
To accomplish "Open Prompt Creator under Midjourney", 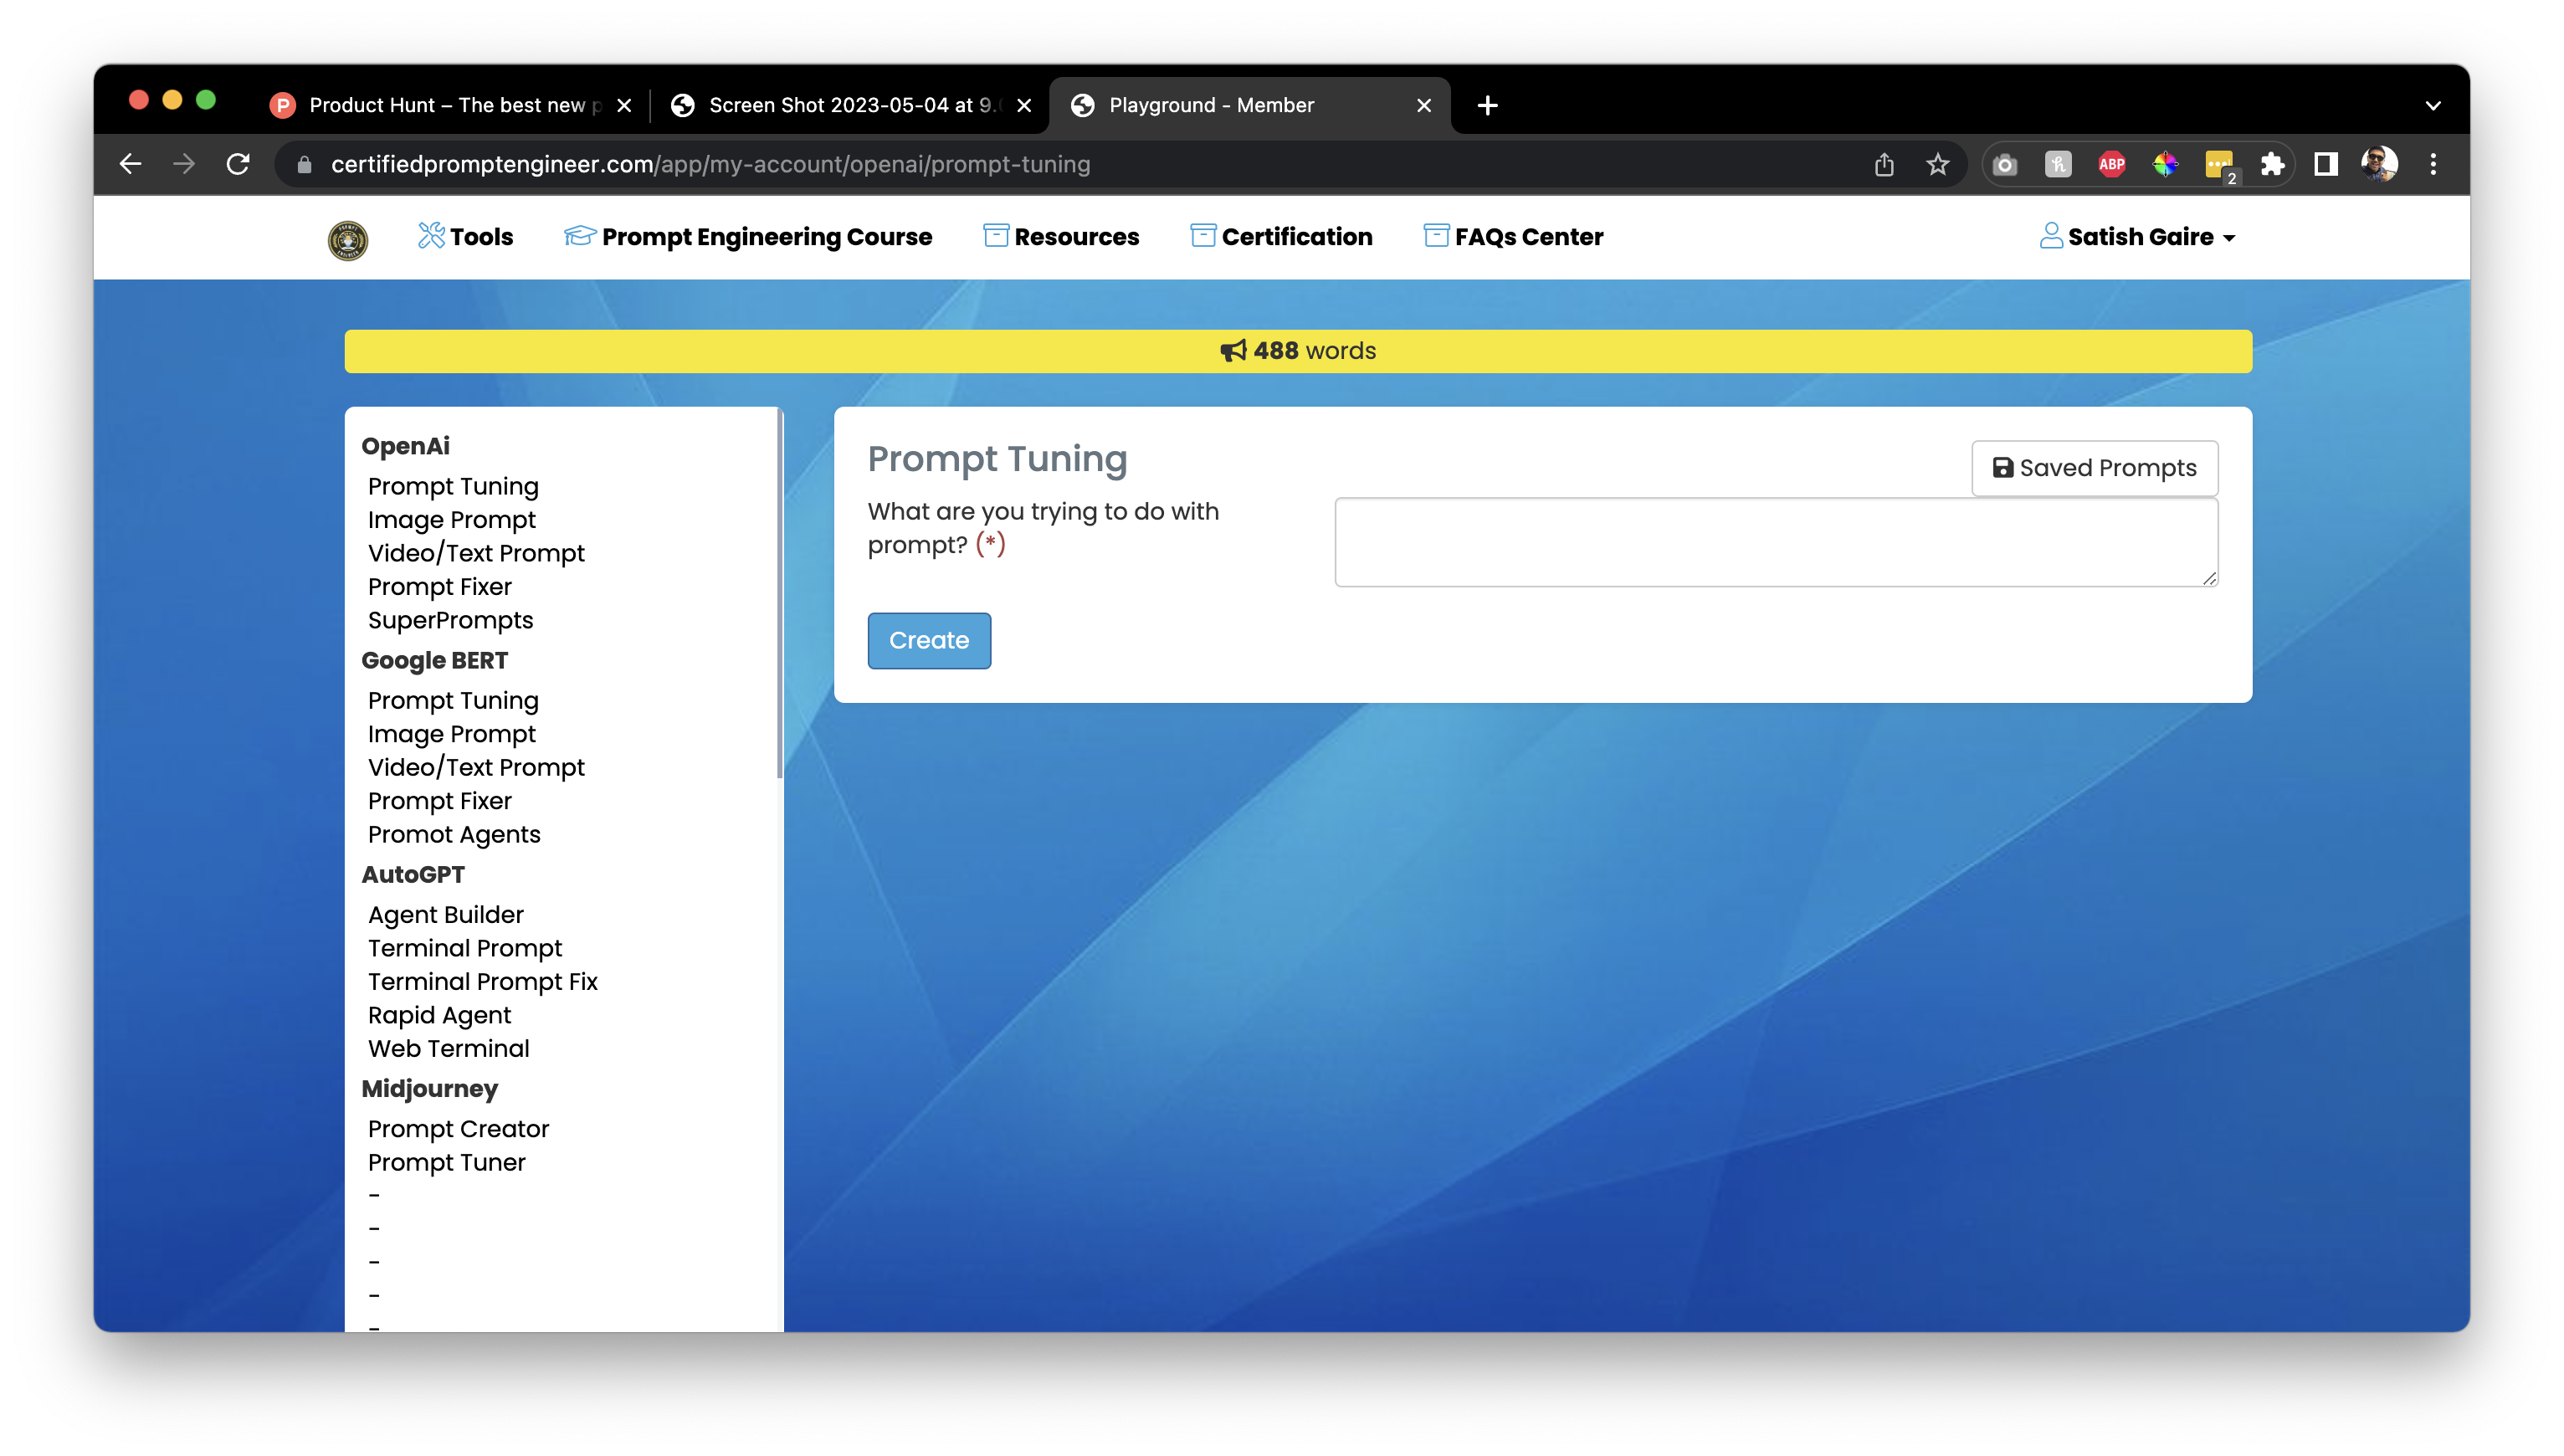I will tap(458, 1128).
